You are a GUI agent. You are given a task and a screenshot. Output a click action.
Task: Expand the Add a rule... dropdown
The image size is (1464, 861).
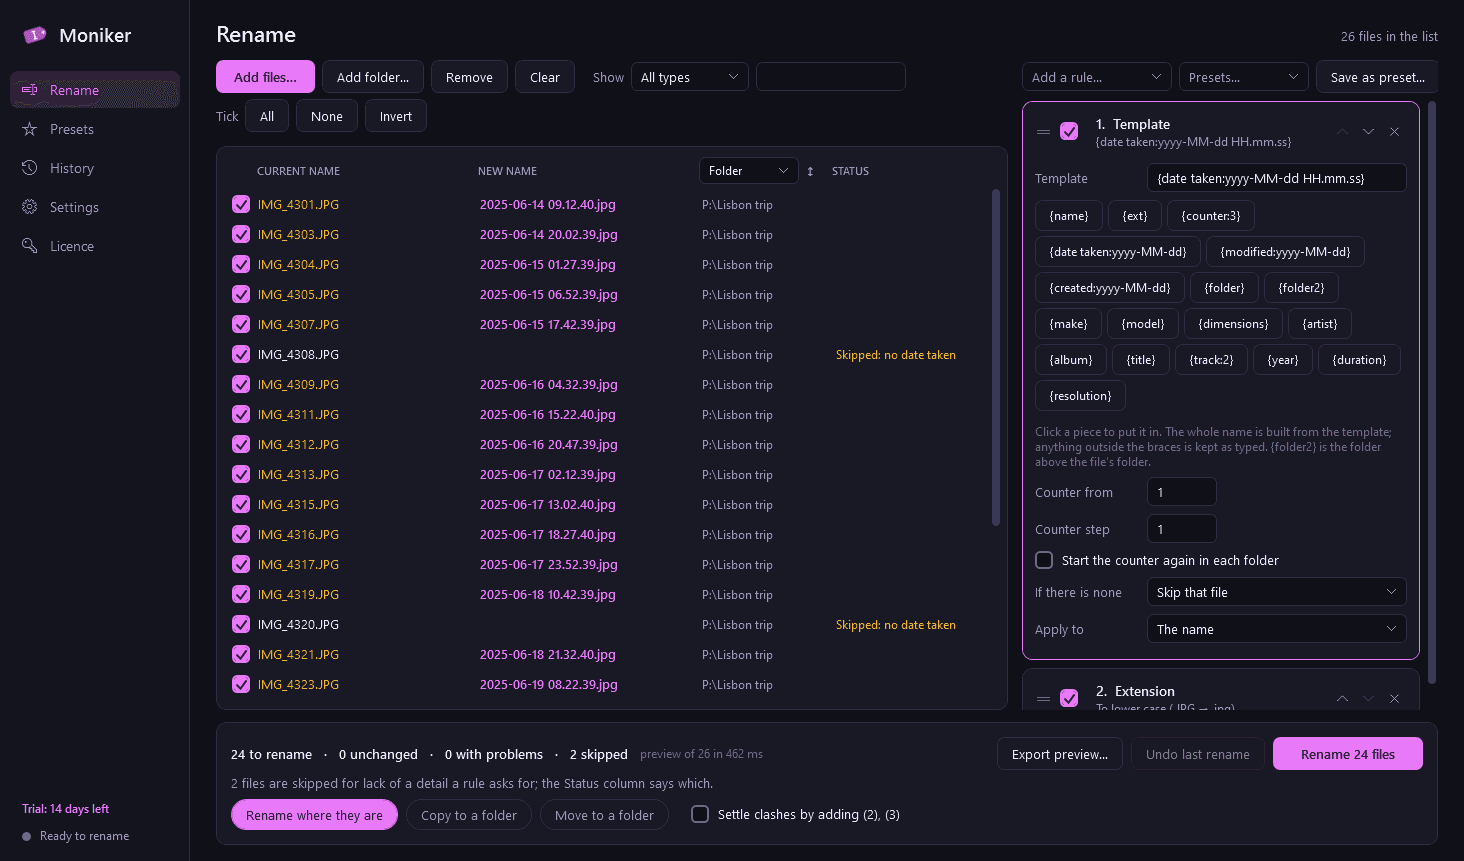(1097, 77)
